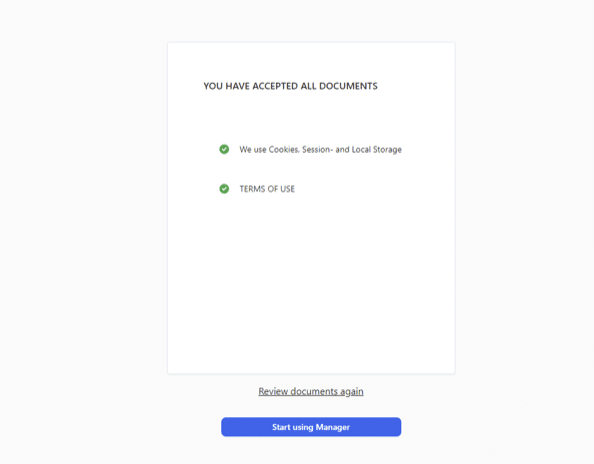
Task: Launch Manager with the blue button
Action: (311, 427)
